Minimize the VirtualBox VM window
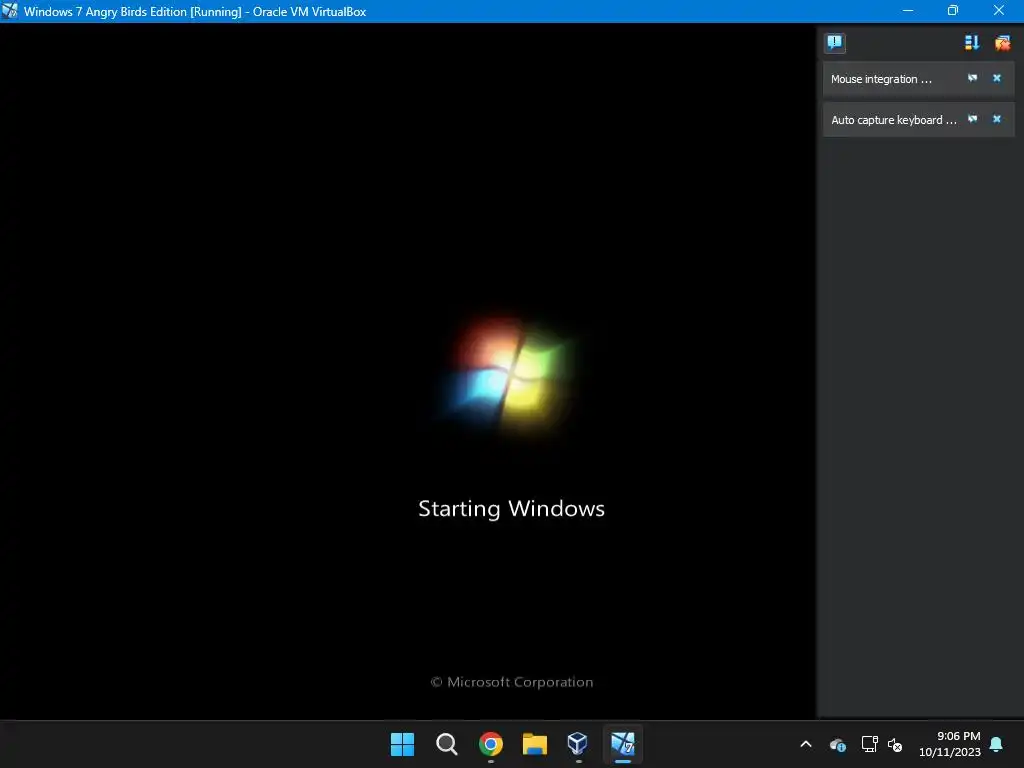Screen dimensions: 1024x768 (908, 10)
